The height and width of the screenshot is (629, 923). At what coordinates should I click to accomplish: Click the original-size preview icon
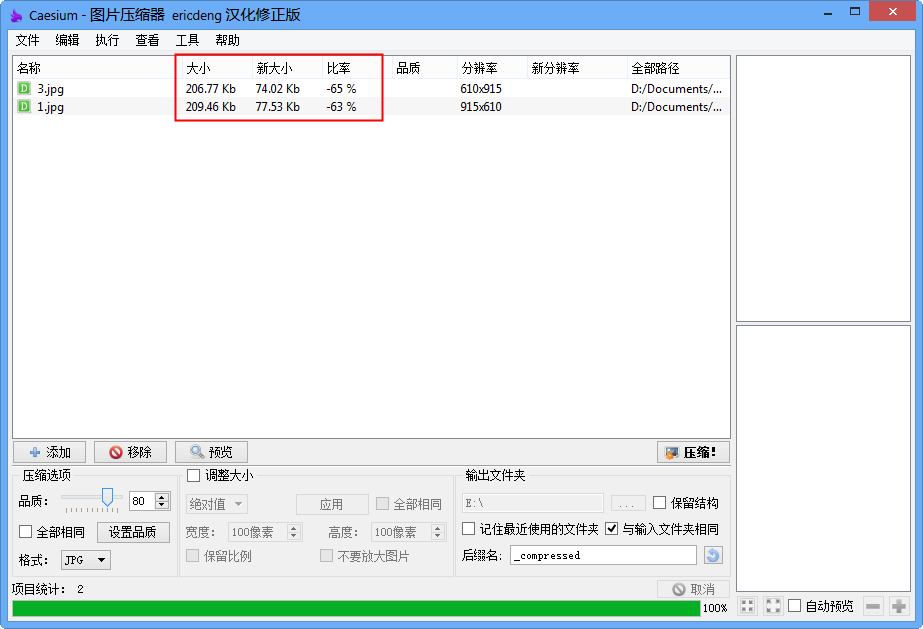(773, 605)
